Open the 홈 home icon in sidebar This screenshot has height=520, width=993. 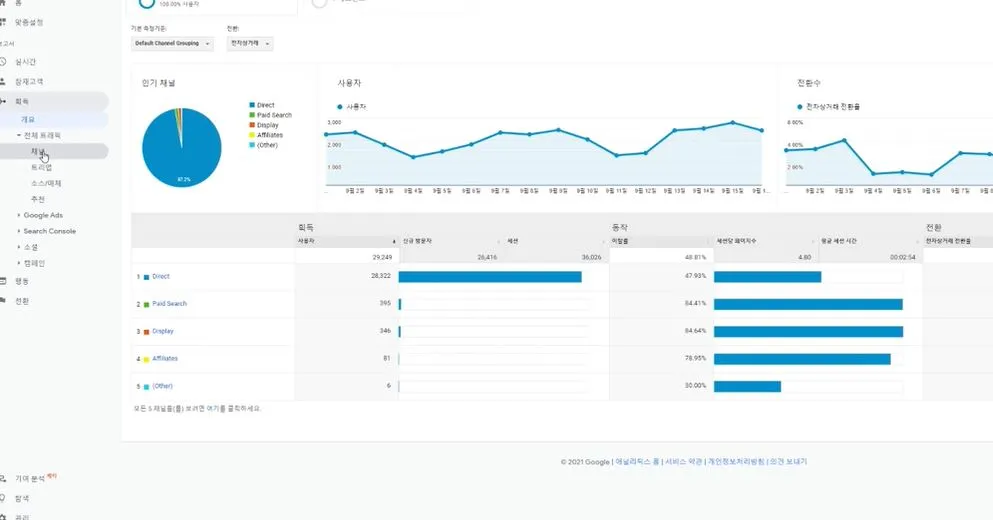tap(3, 3)
